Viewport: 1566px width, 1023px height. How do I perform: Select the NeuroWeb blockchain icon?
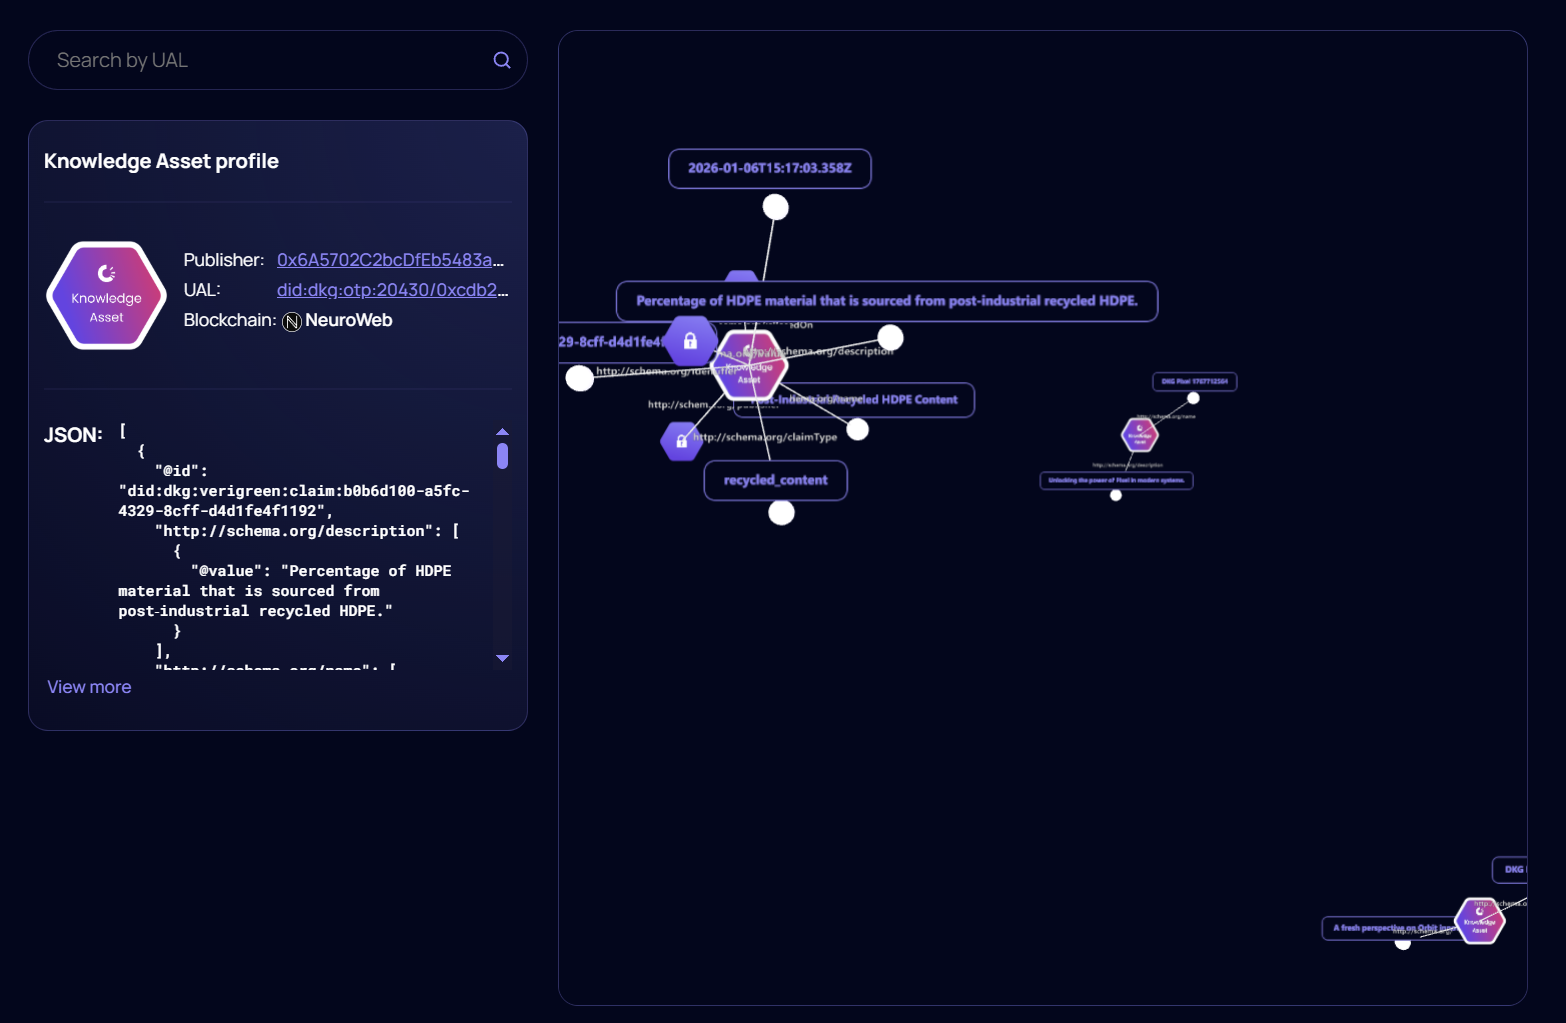[291, 321]
